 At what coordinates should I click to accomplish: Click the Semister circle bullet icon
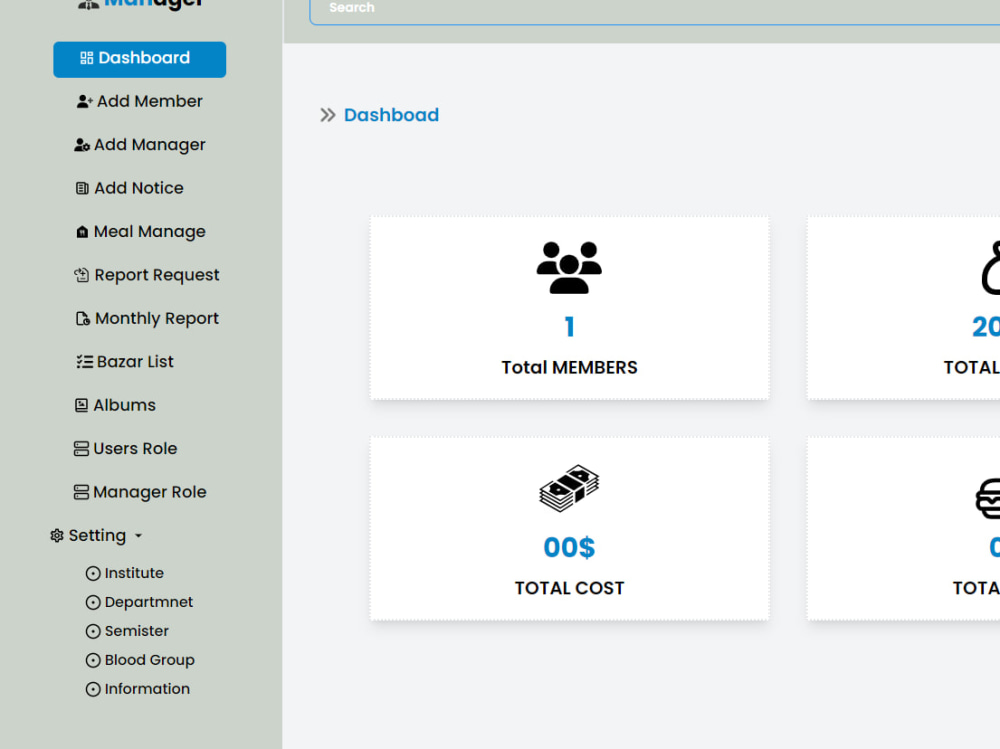coord(93,631)
